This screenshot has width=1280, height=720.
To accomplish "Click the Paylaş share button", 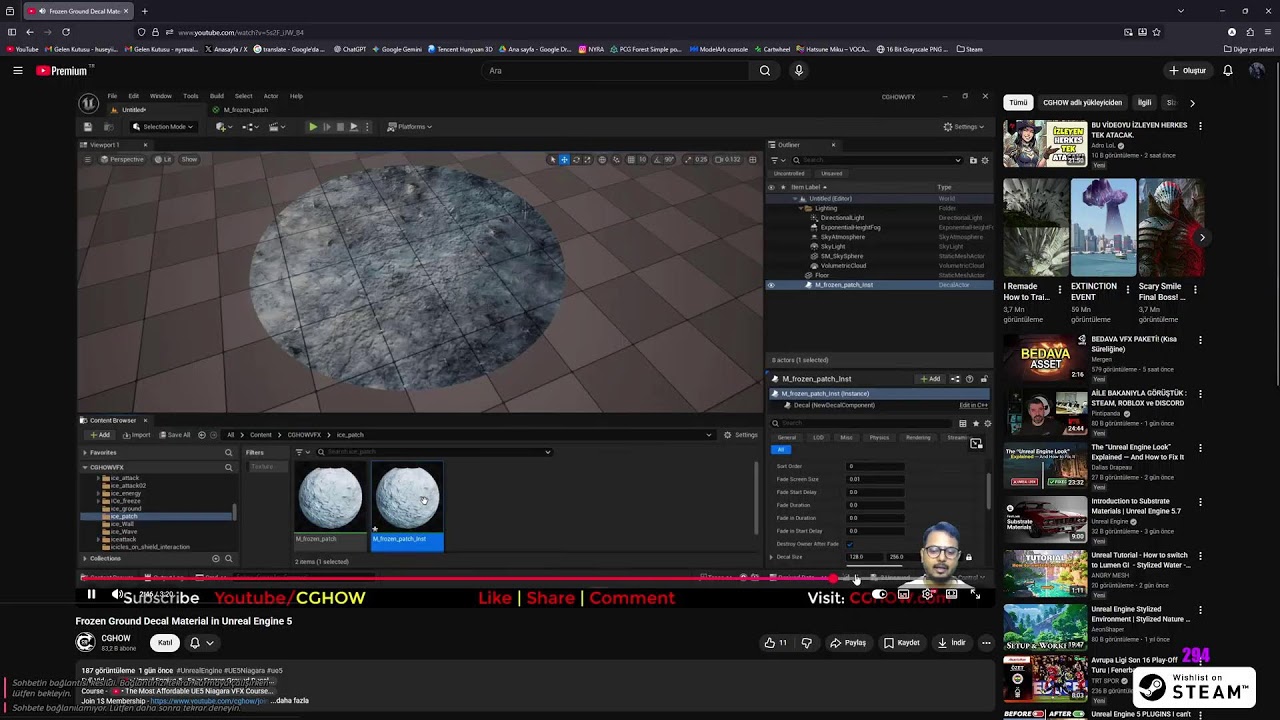I will pos(848,643).
